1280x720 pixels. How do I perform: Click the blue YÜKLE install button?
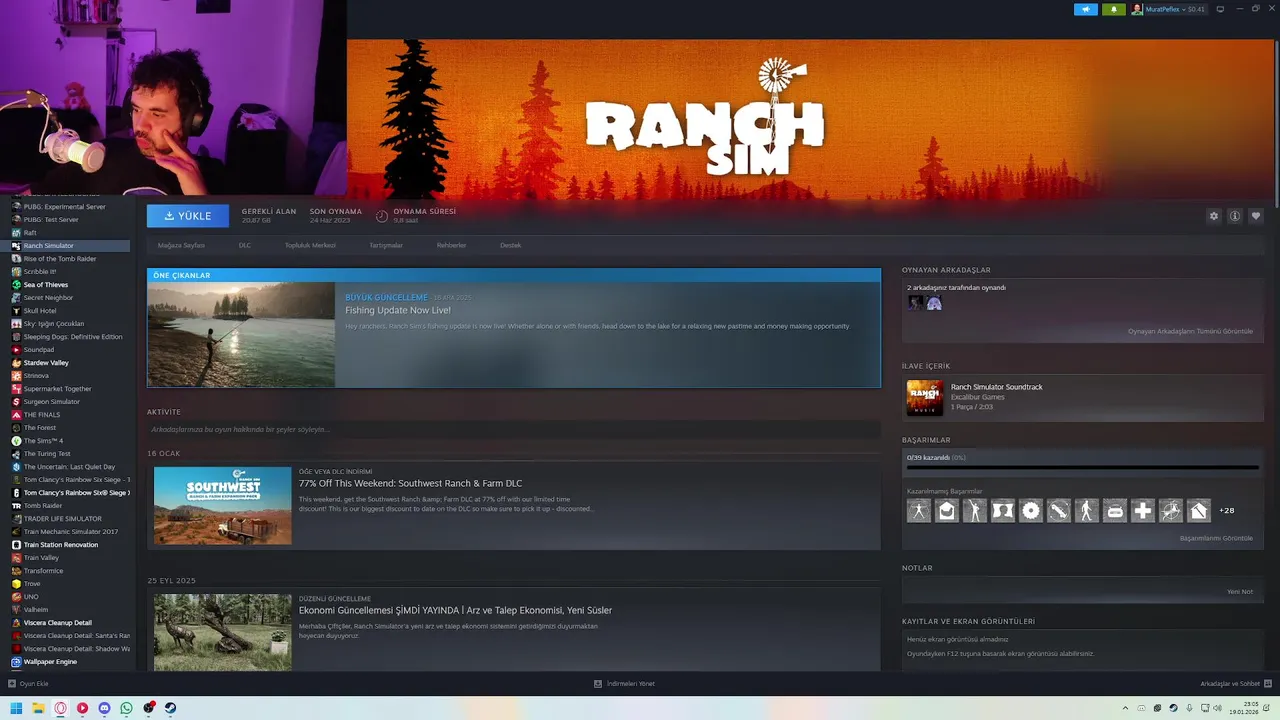click(x=188, y=216)
